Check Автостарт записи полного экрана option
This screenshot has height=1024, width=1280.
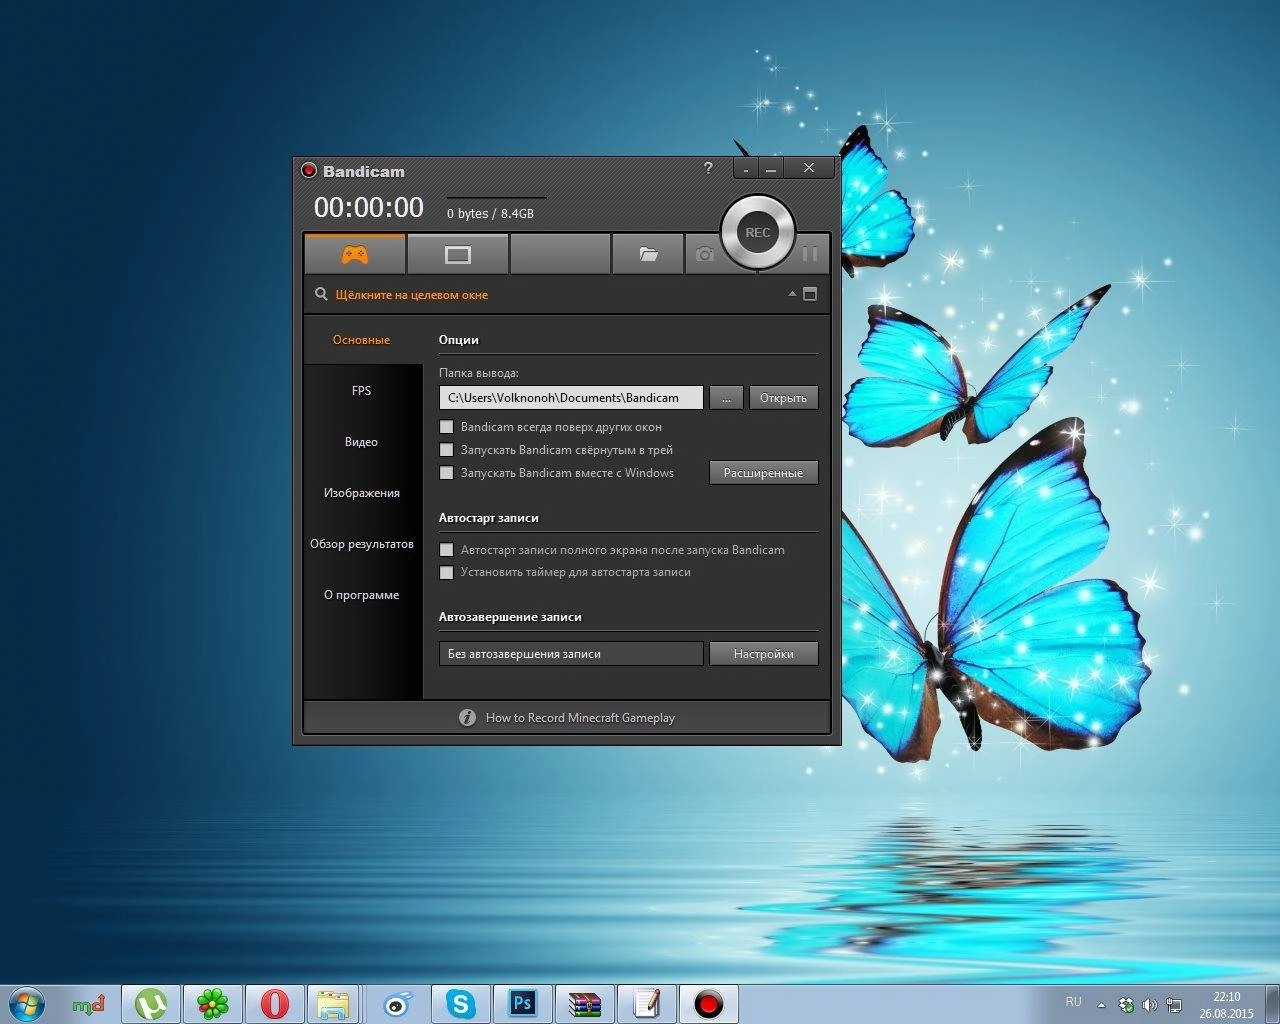click(x=447, y=550)
